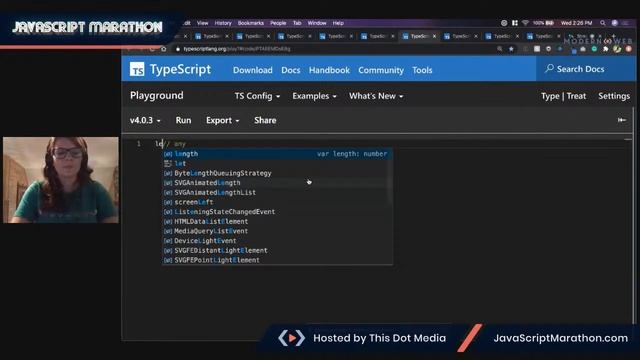Select the 'length' variable icon suggestion

point(168,154)
